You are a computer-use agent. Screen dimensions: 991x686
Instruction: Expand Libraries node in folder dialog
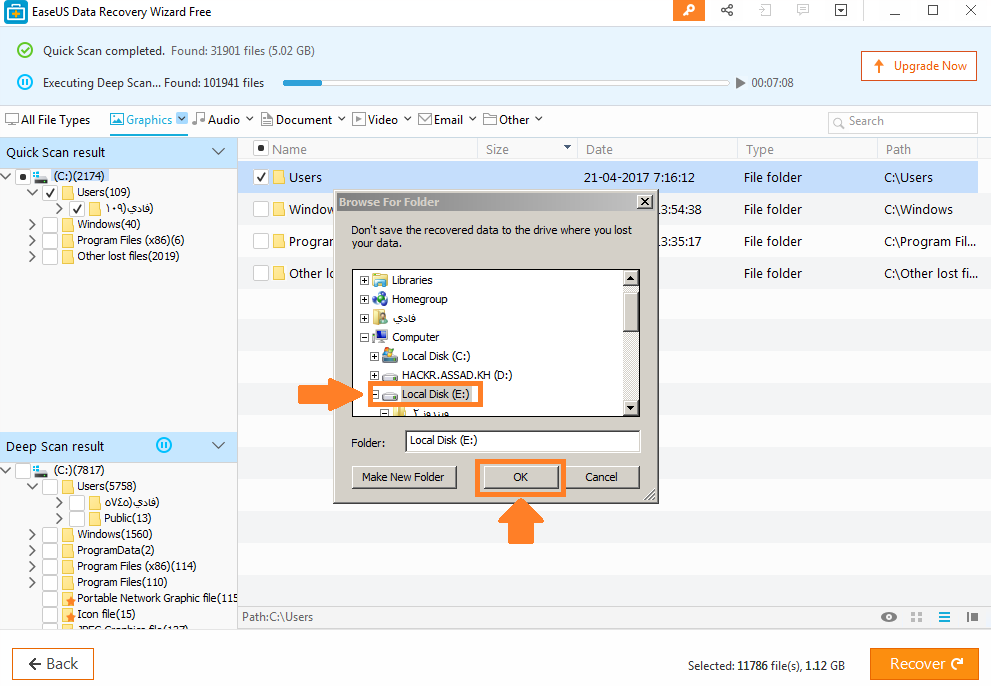coord(364,280)
